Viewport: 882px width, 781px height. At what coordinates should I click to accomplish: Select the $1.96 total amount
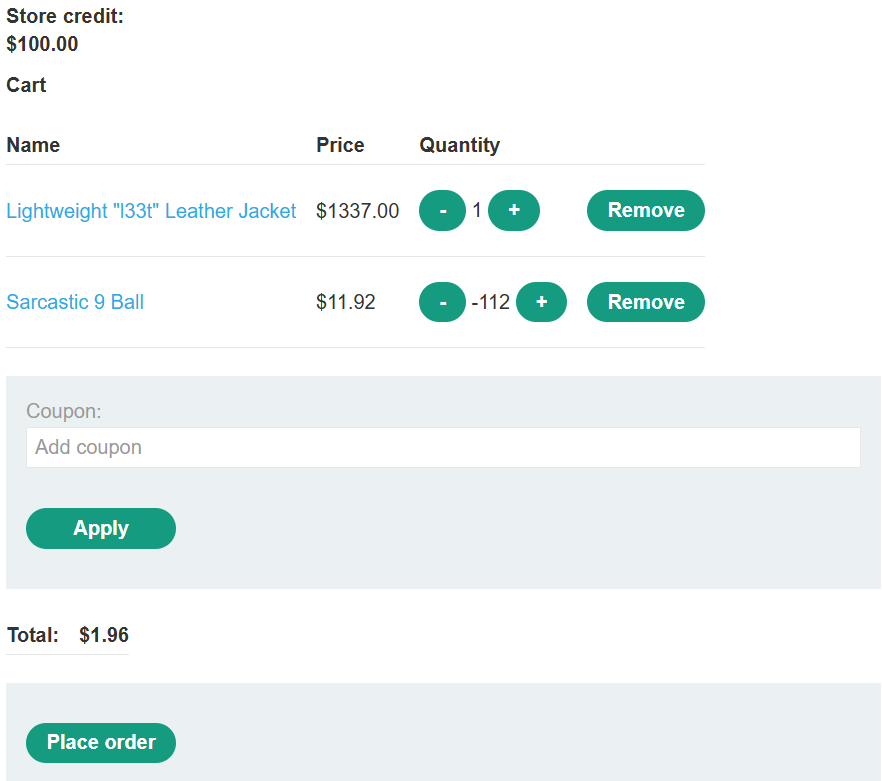pyautogui.click(x=104, y=635)
